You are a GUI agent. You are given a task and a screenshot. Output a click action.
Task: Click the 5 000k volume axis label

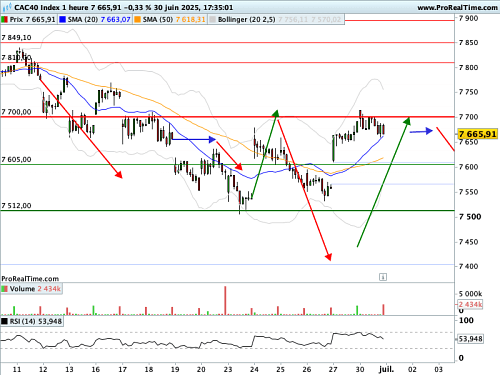[470, 294]
